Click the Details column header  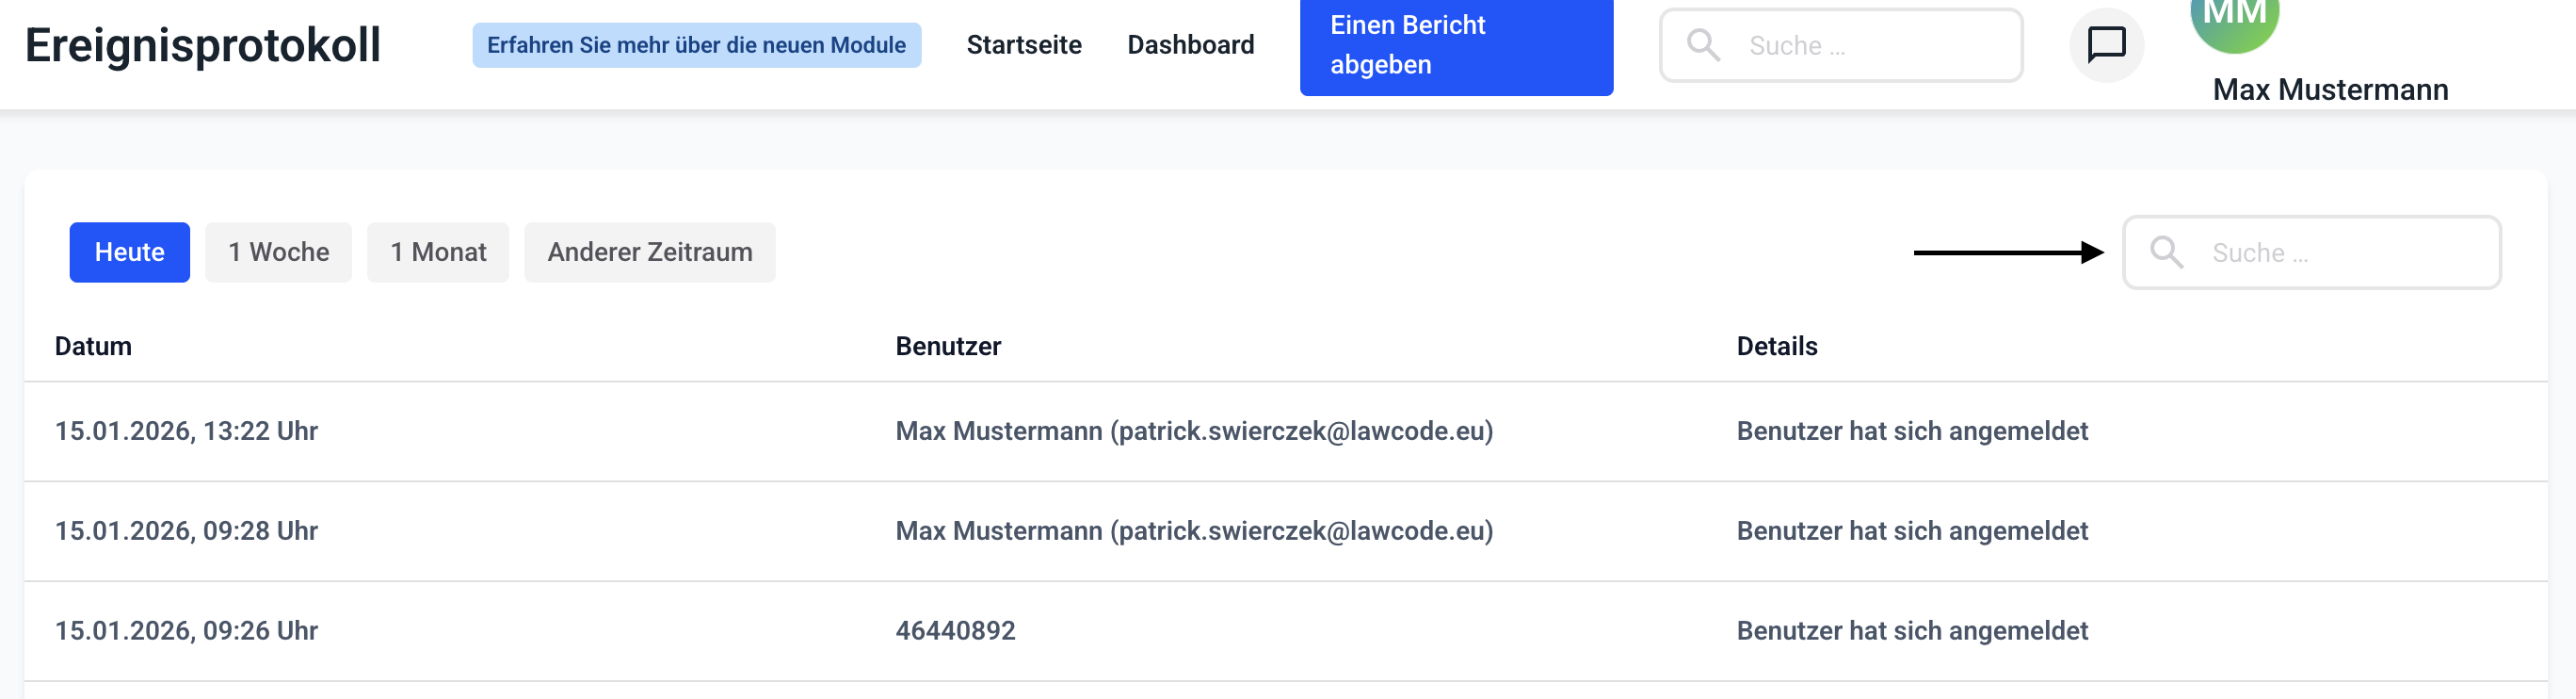point(1776,346)
